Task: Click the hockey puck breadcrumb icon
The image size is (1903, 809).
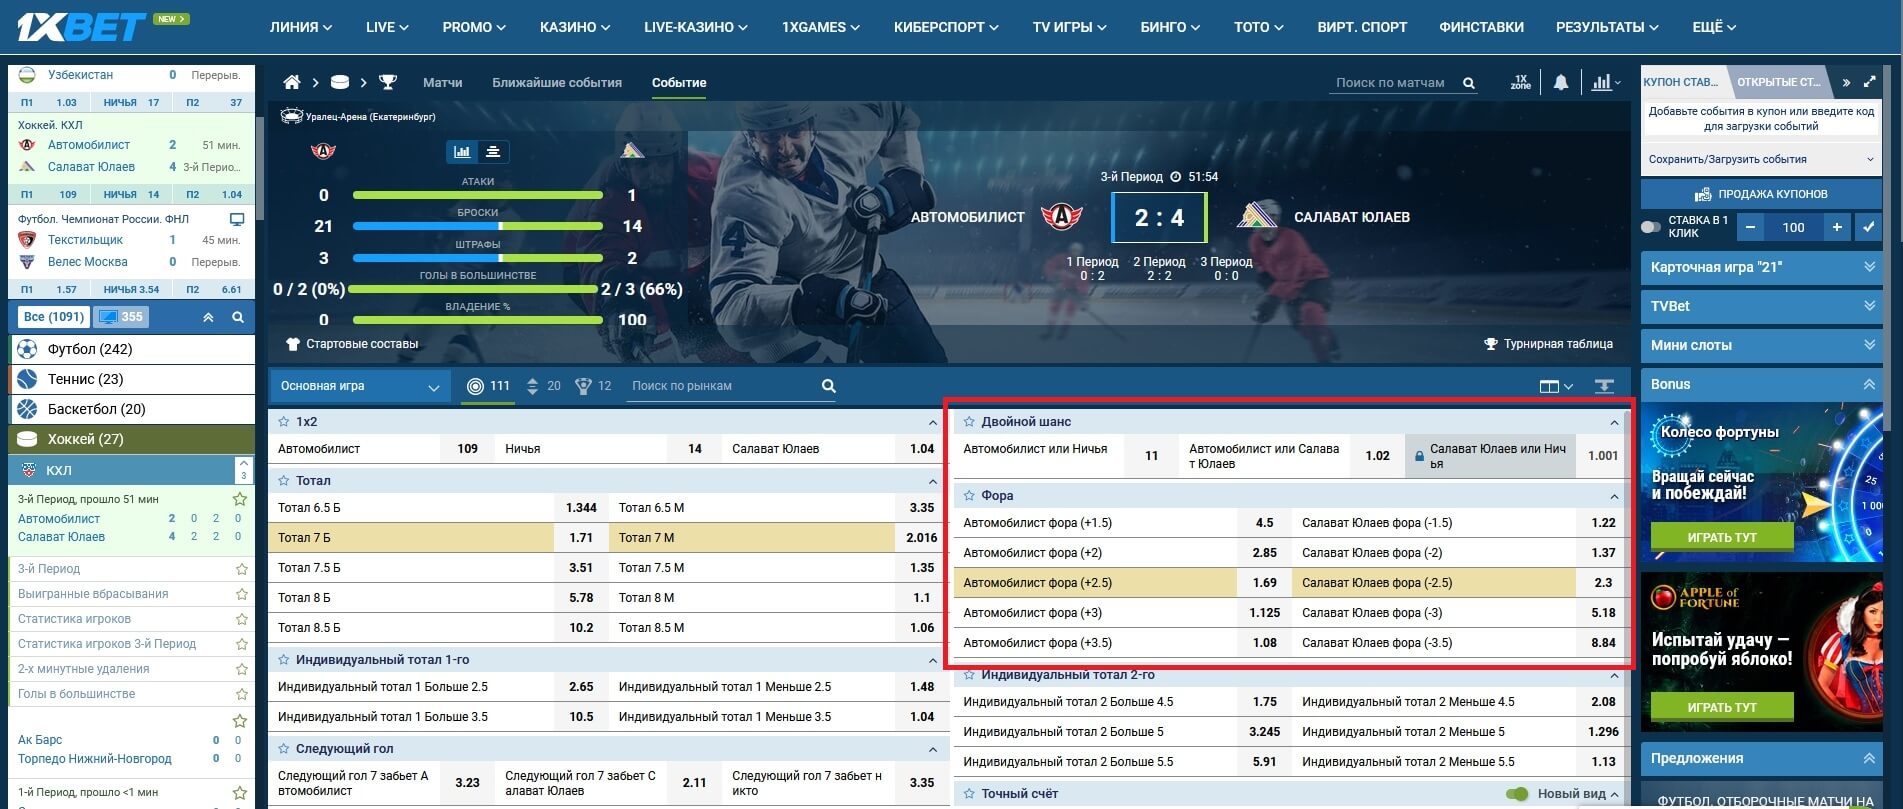Action: (340, 83)
